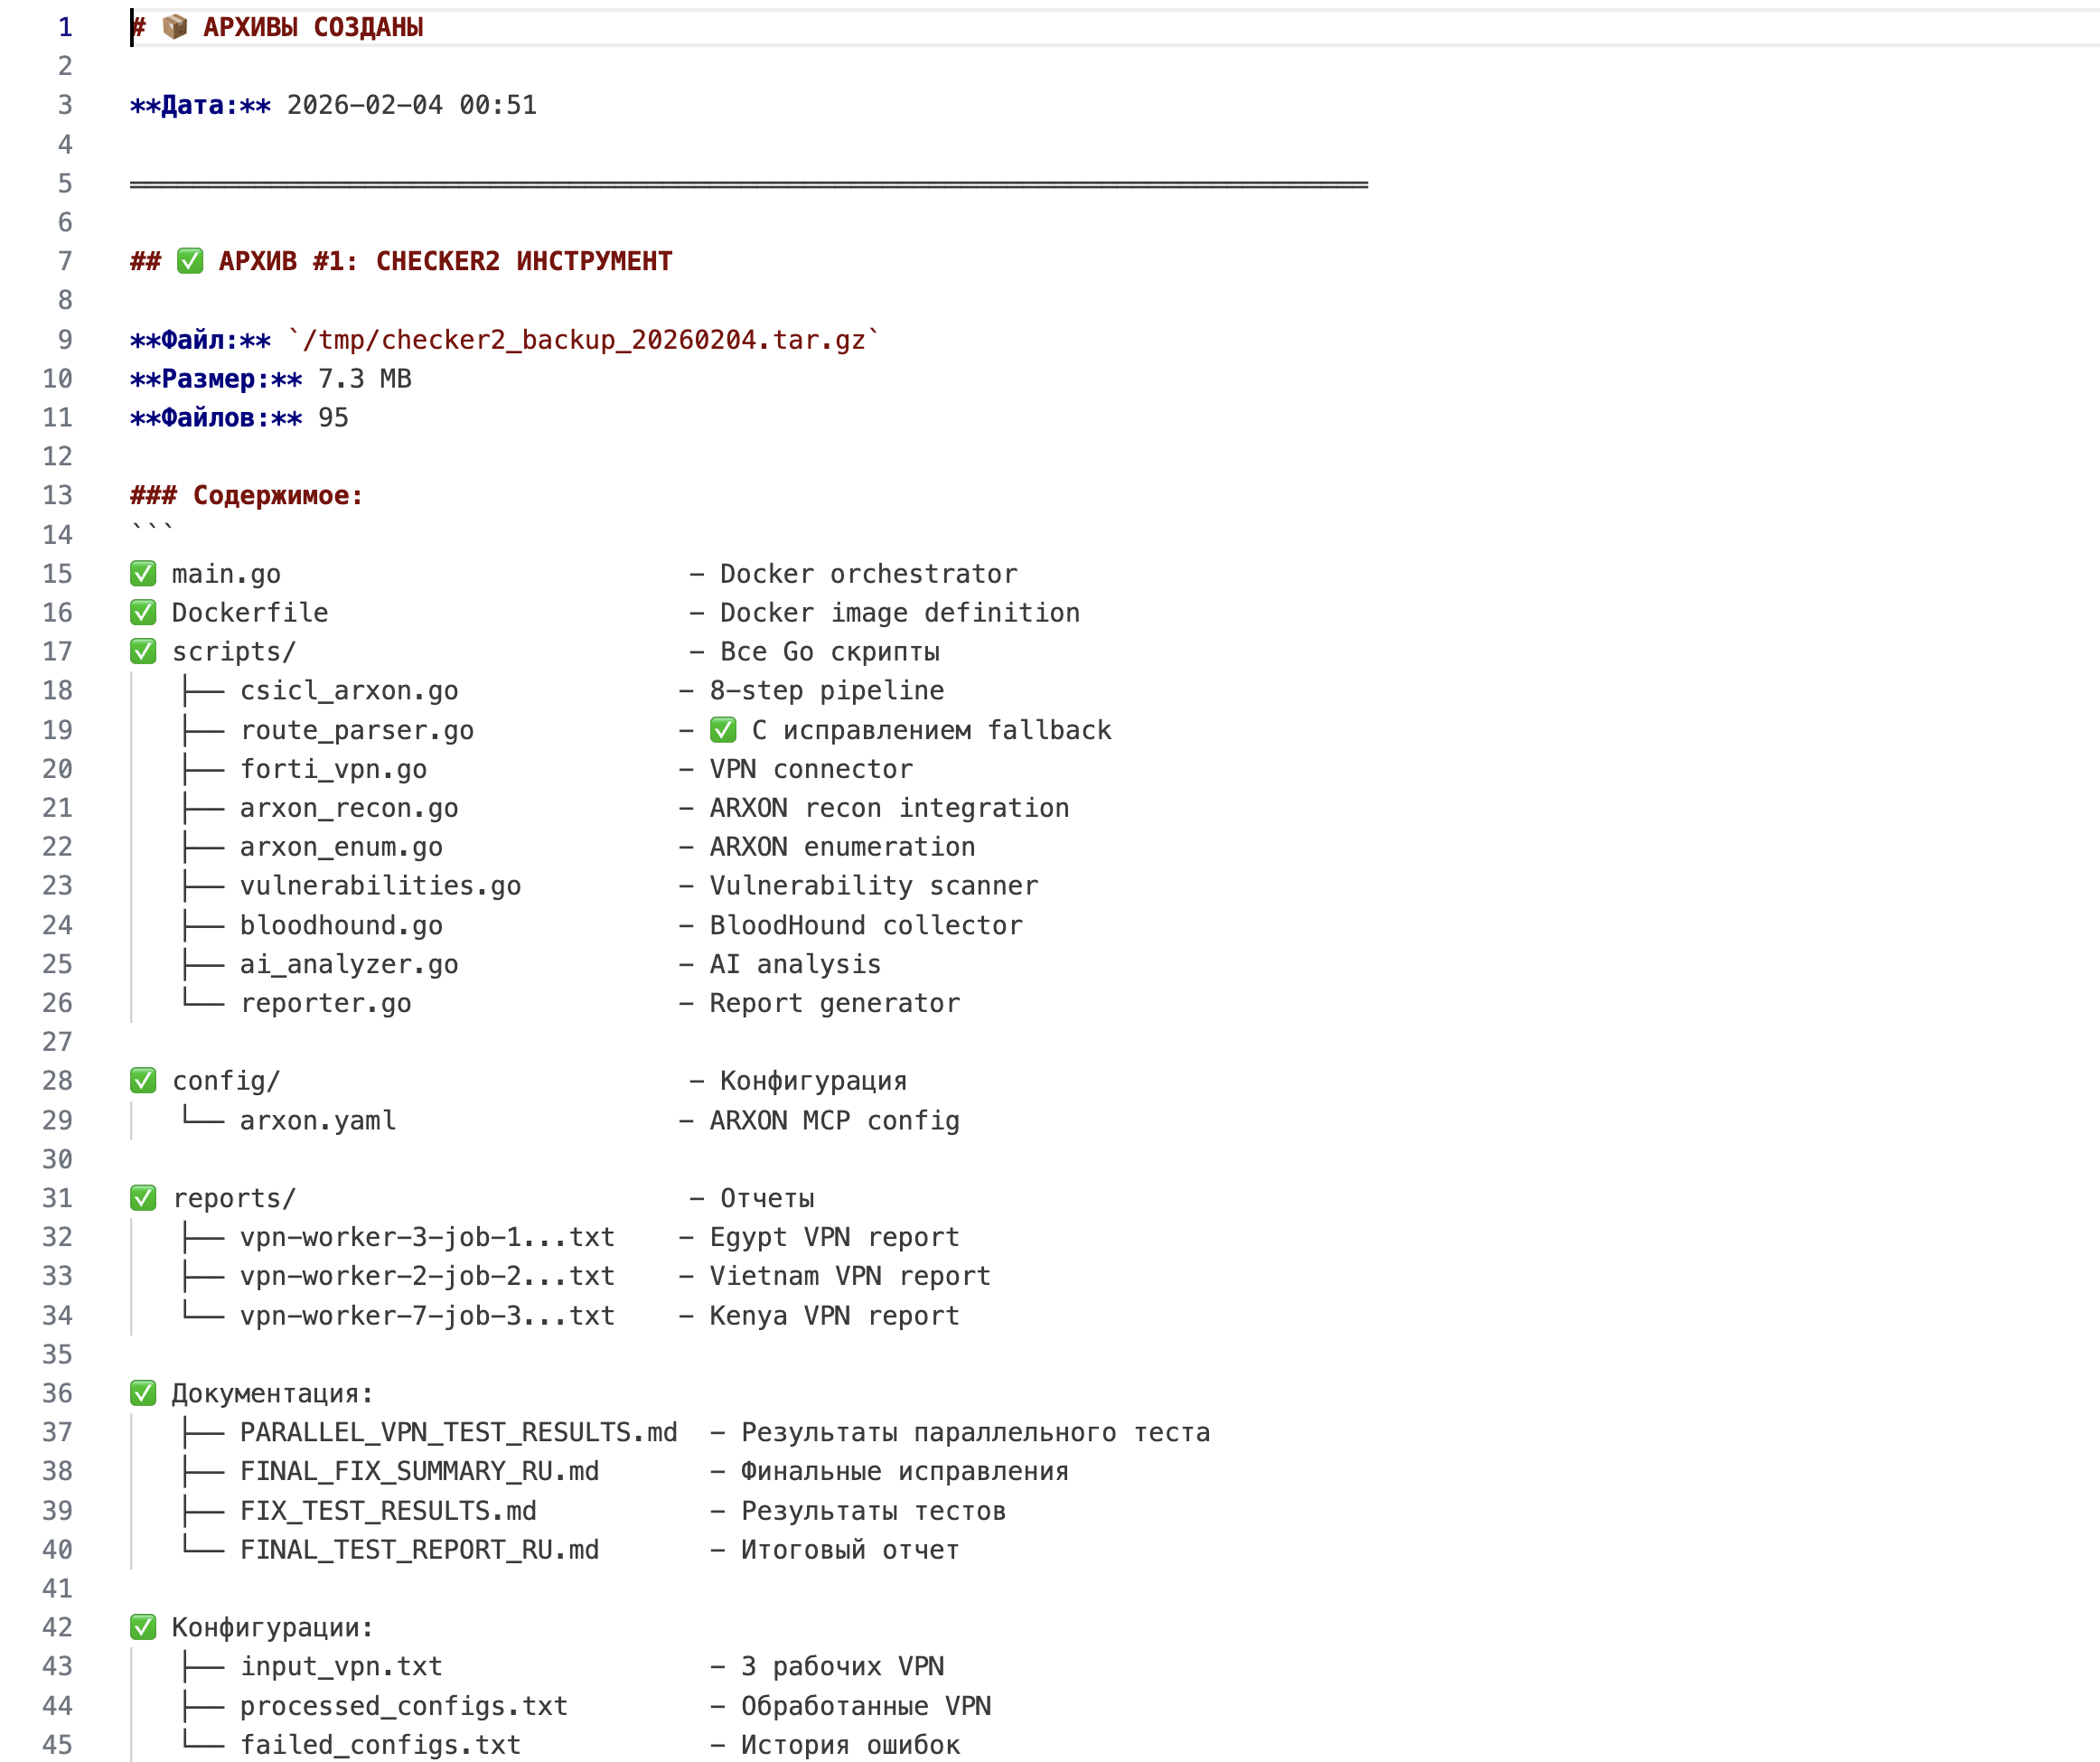Click PARALLEL_VPN_TEST_RESULTS.md file name
Image resolution: width=2100 pixels, height=1762 pixels.
[x=458, y=1432]
